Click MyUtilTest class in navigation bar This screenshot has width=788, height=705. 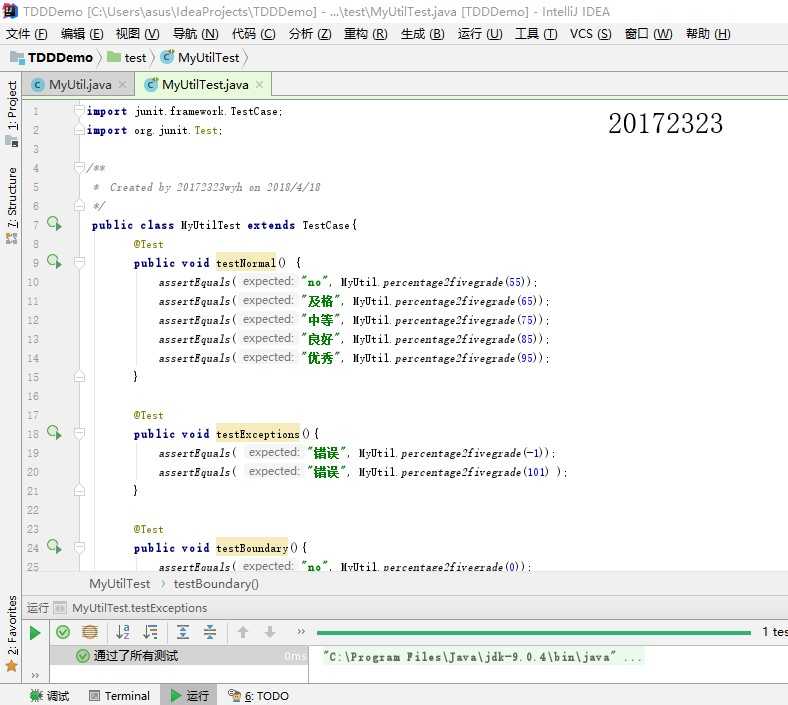[201, 58]
